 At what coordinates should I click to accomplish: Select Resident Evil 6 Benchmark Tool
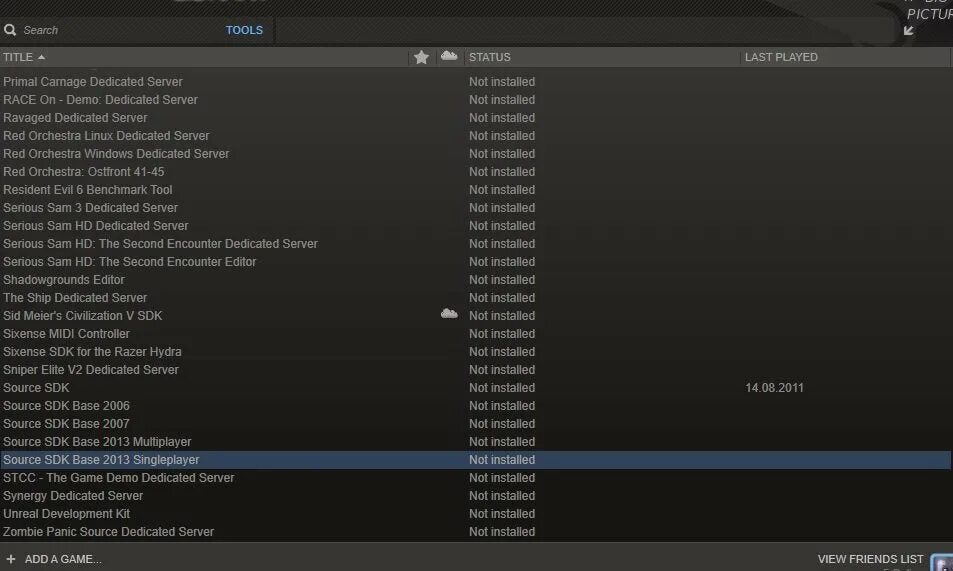click(x=88, y=190)
